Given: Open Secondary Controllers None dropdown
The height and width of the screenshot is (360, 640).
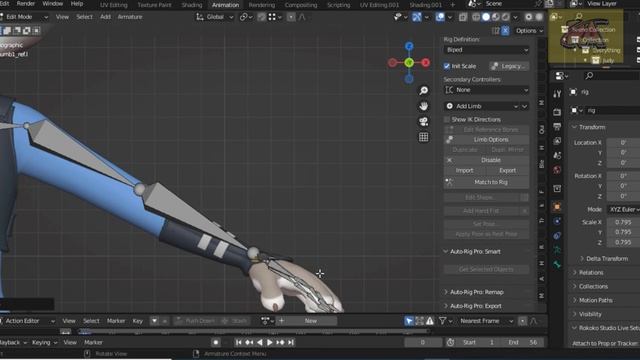Looking at the screenshot, I should [487, 90].
